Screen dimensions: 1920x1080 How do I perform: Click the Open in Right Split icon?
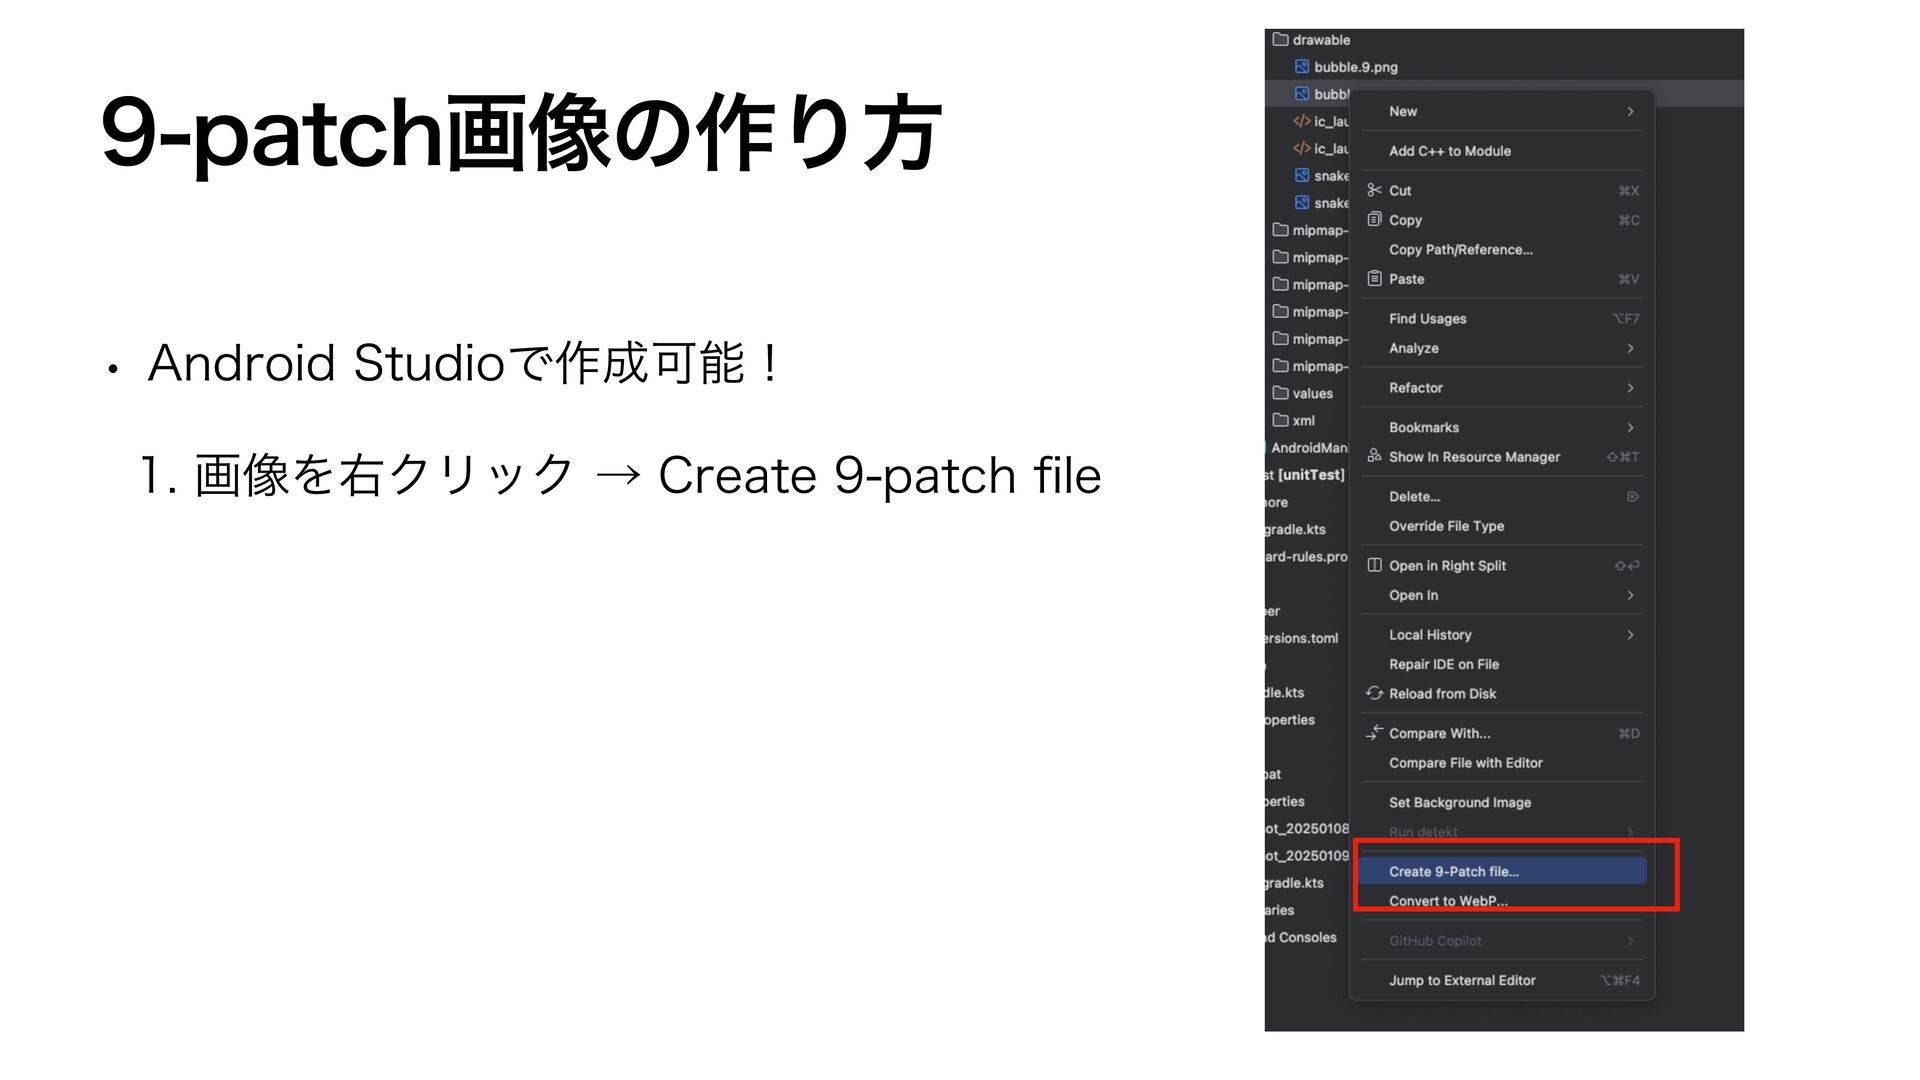[1375, 565]
